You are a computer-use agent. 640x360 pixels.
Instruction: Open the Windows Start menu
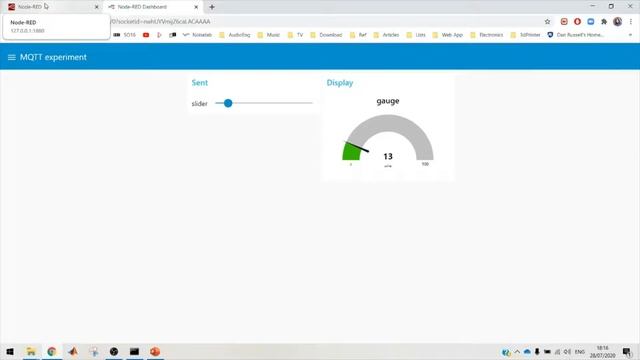(x=10, y=351)
